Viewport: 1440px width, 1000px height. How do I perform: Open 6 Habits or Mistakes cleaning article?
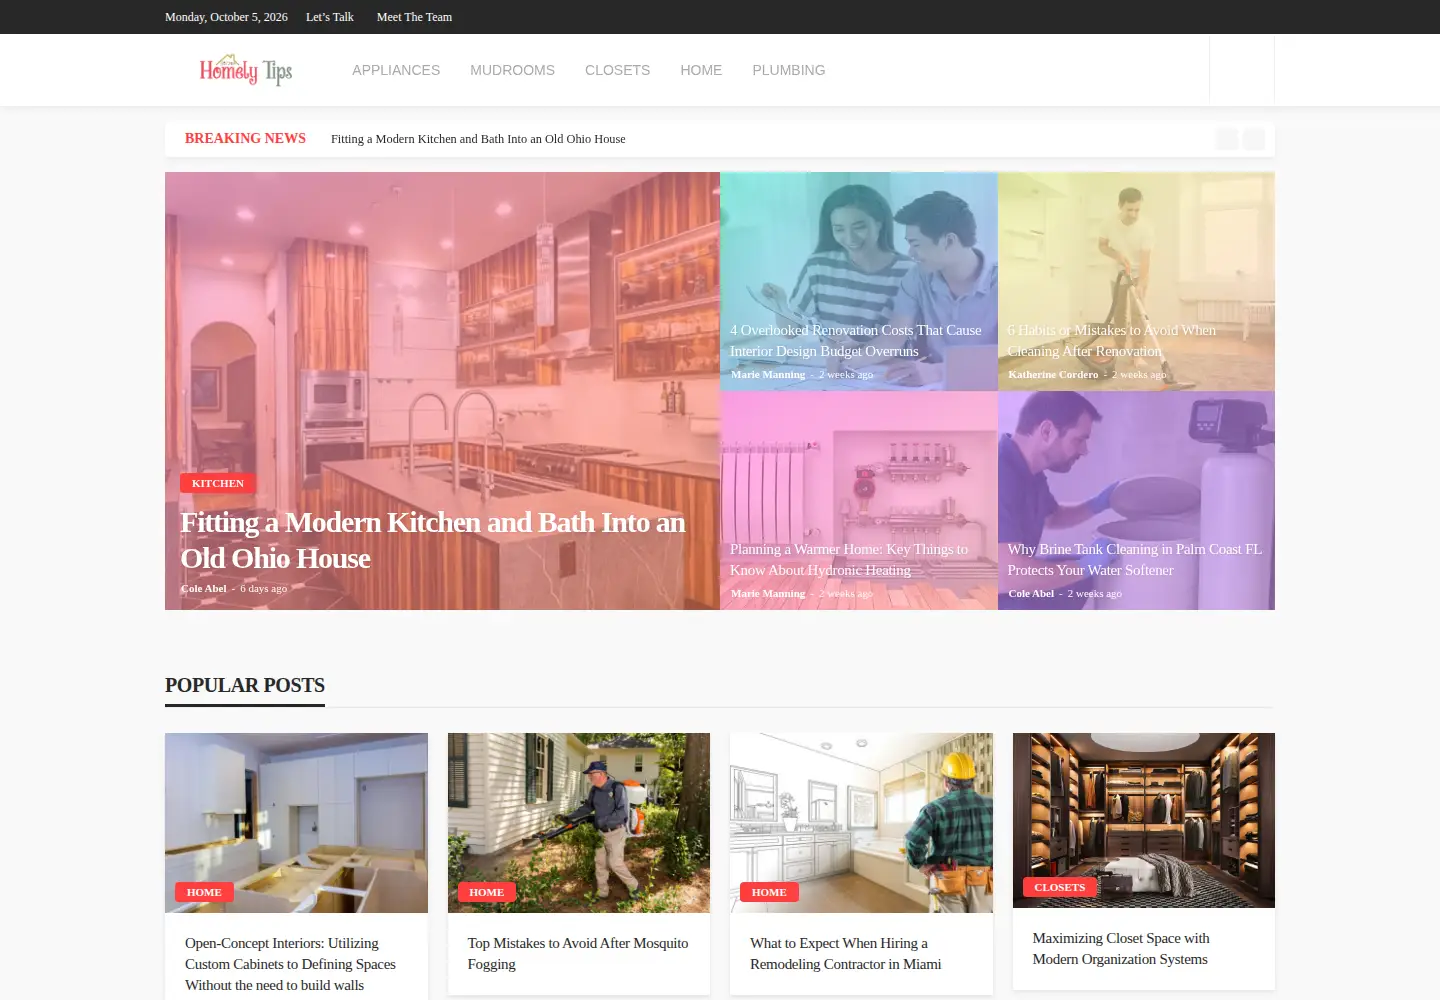coord(1112,340)
